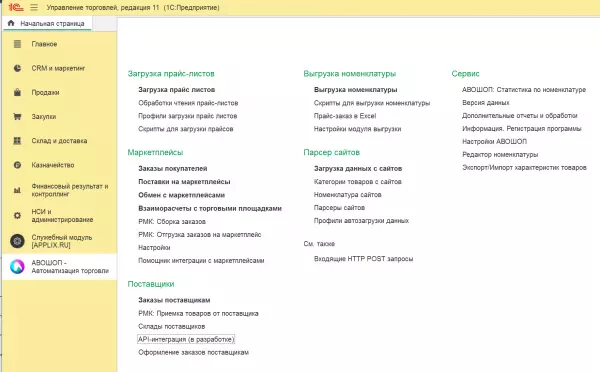The width and height of the screenshot is (600, 372).
Task: Open Экспорт/Импорт характеристик товаров
Action: 524,168
